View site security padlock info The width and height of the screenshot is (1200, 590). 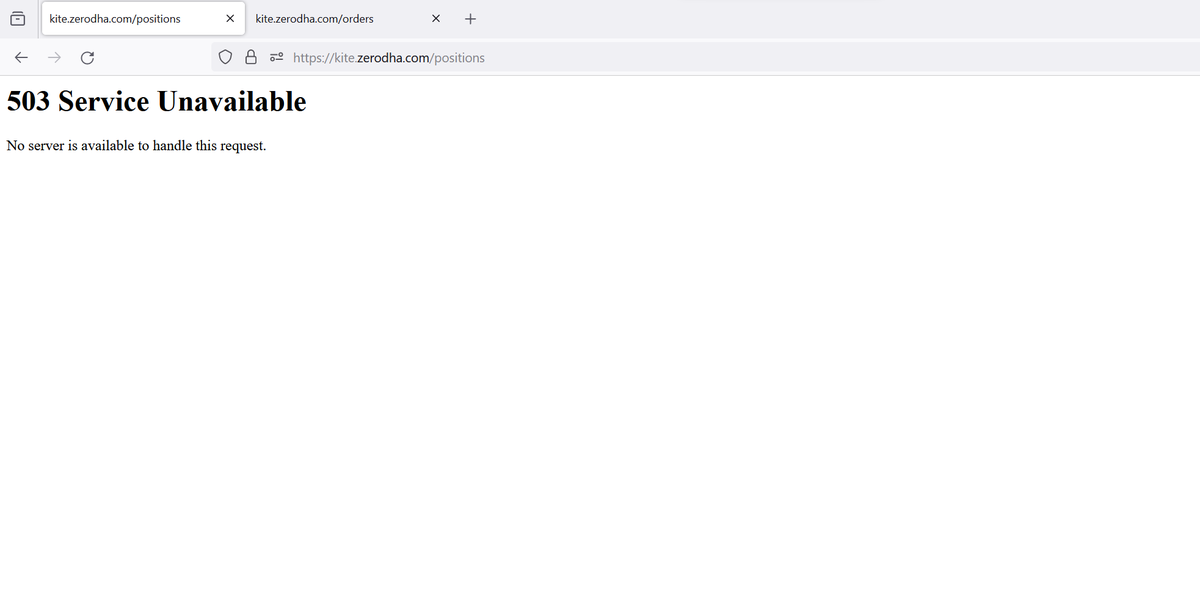tap(252, 58)
